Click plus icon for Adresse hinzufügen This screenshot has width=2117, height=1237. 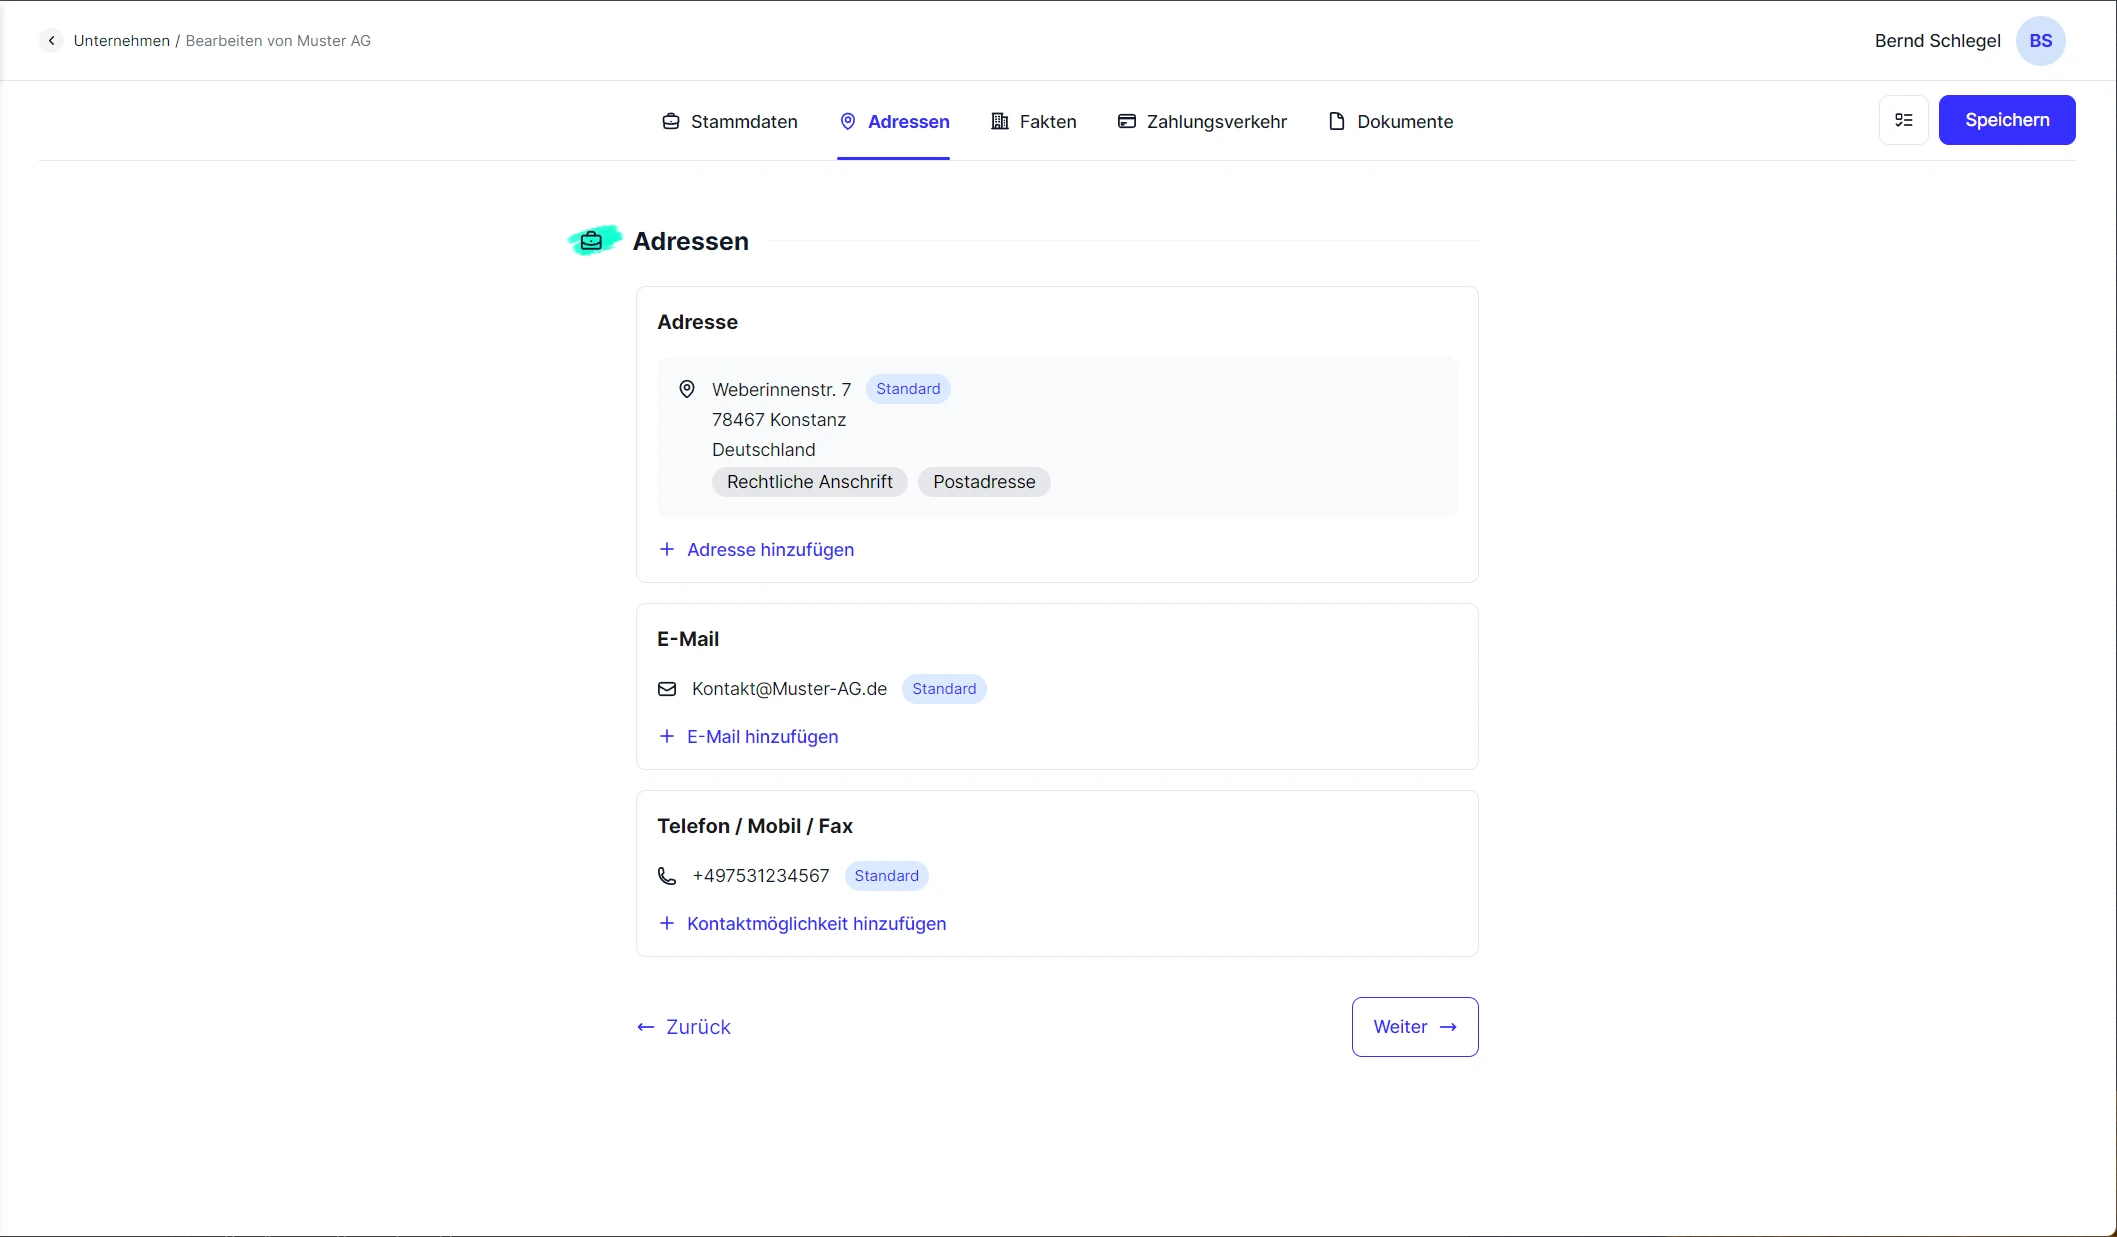(667, 550)
